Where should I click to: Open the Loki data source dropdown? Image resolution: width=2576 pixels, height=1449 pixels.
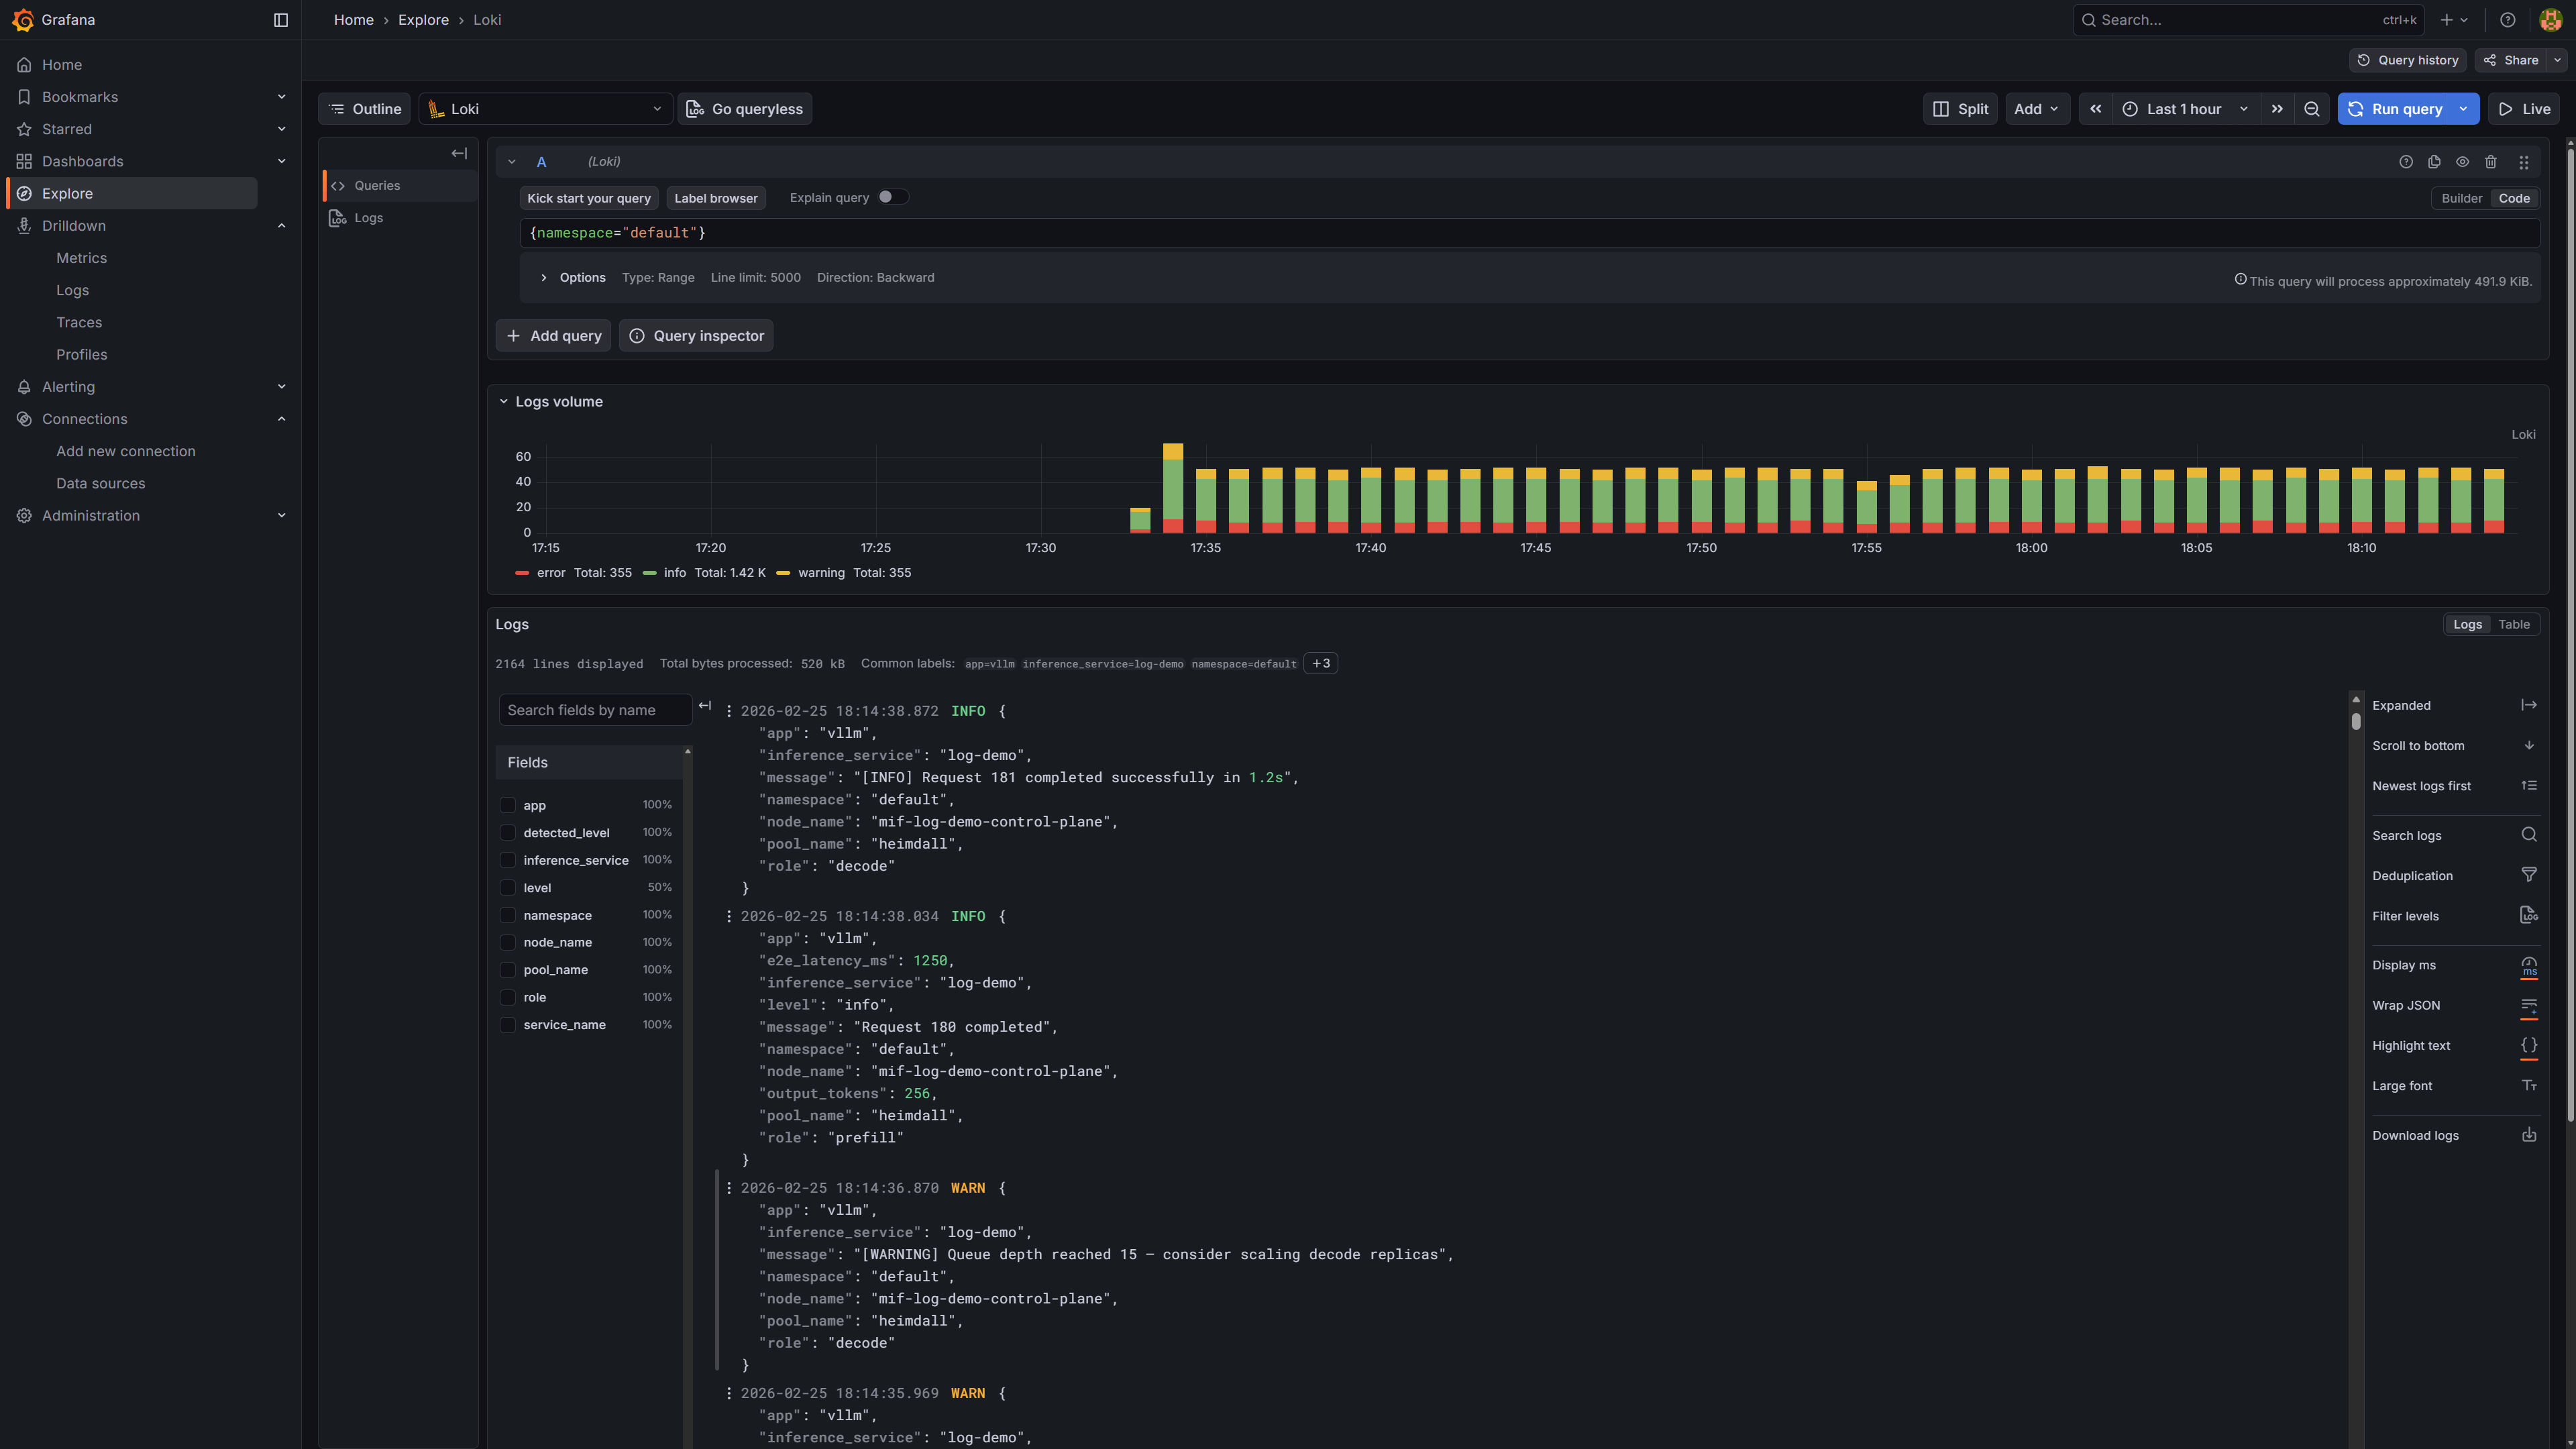pos(545,108)
